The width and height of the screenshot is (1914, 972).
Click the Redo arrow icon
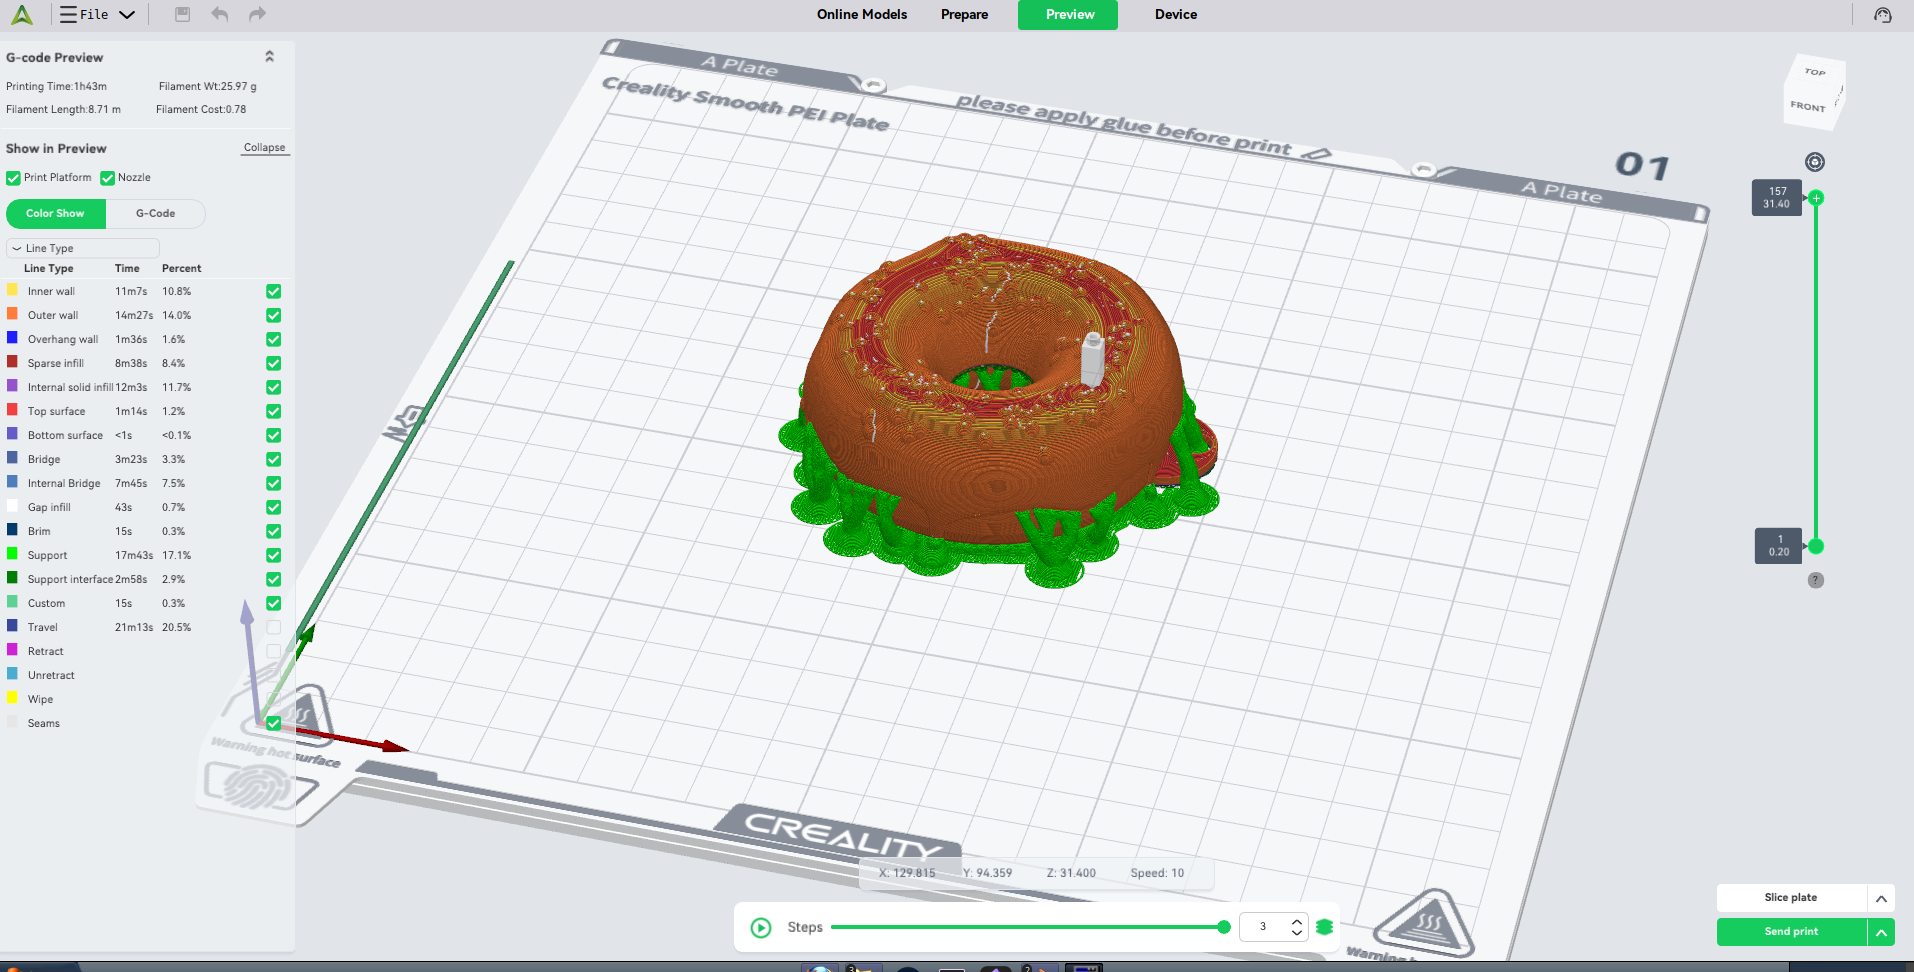coord(257,14)
